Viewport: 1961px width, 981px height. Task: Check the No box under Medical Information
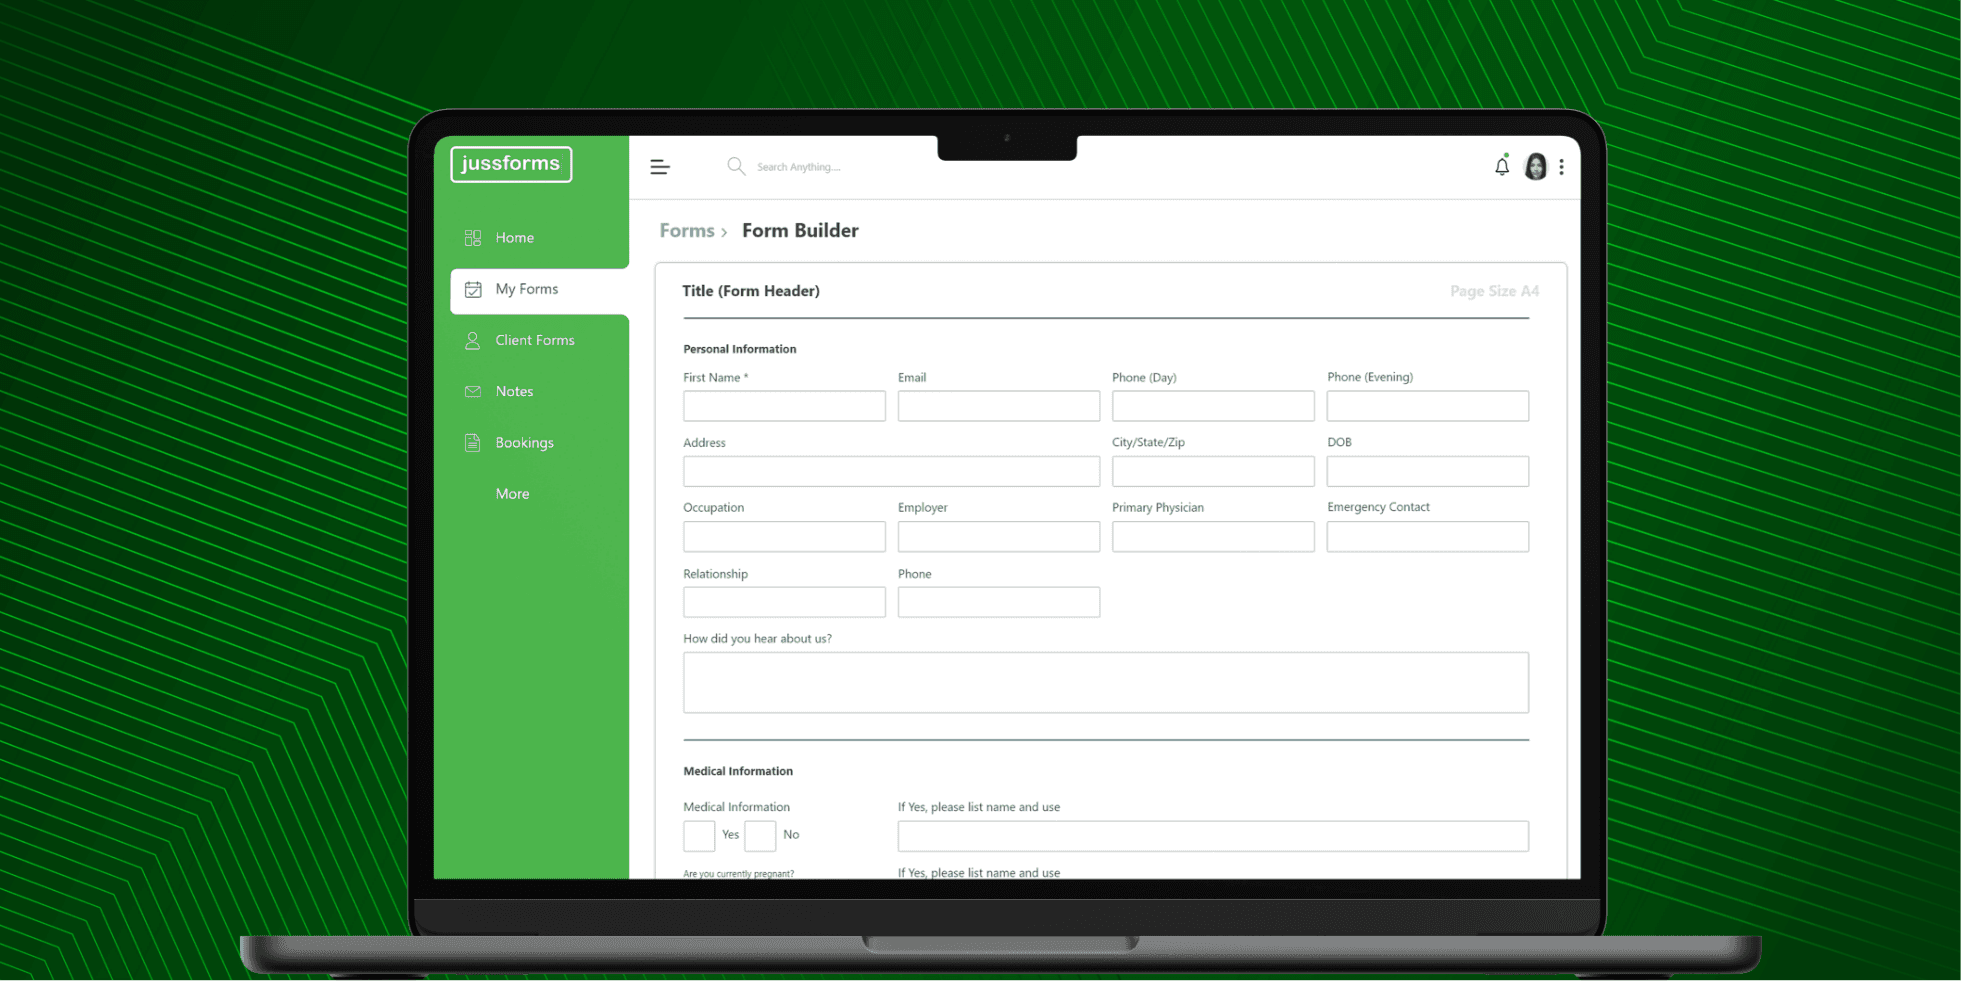tap(760, 836)
